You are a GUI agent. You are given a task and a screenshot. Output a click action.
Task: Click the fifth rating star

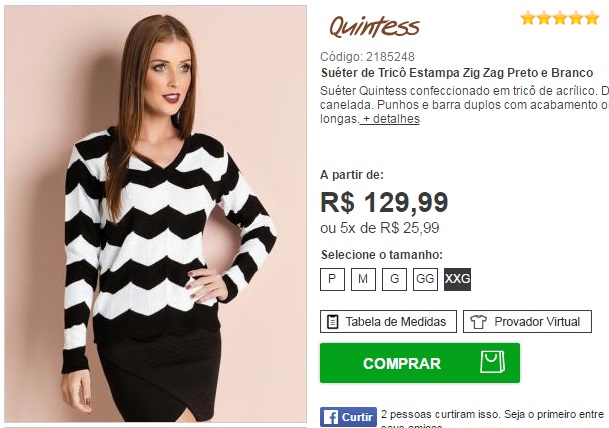coord(592,18)
